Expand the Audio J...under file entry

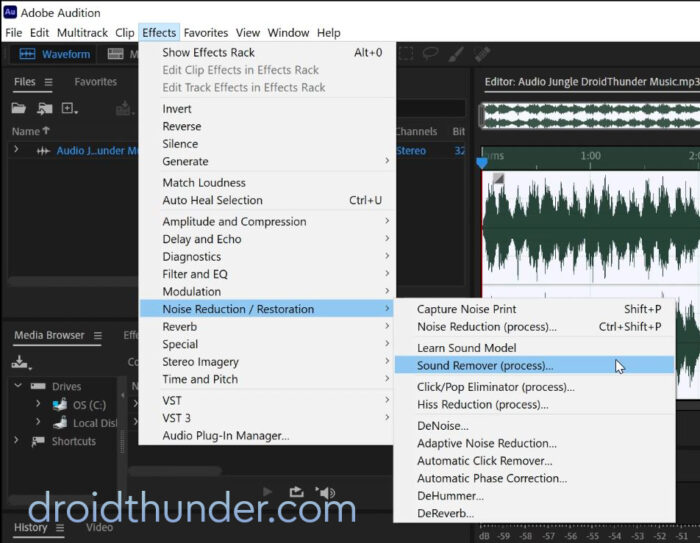click(17, 149)
